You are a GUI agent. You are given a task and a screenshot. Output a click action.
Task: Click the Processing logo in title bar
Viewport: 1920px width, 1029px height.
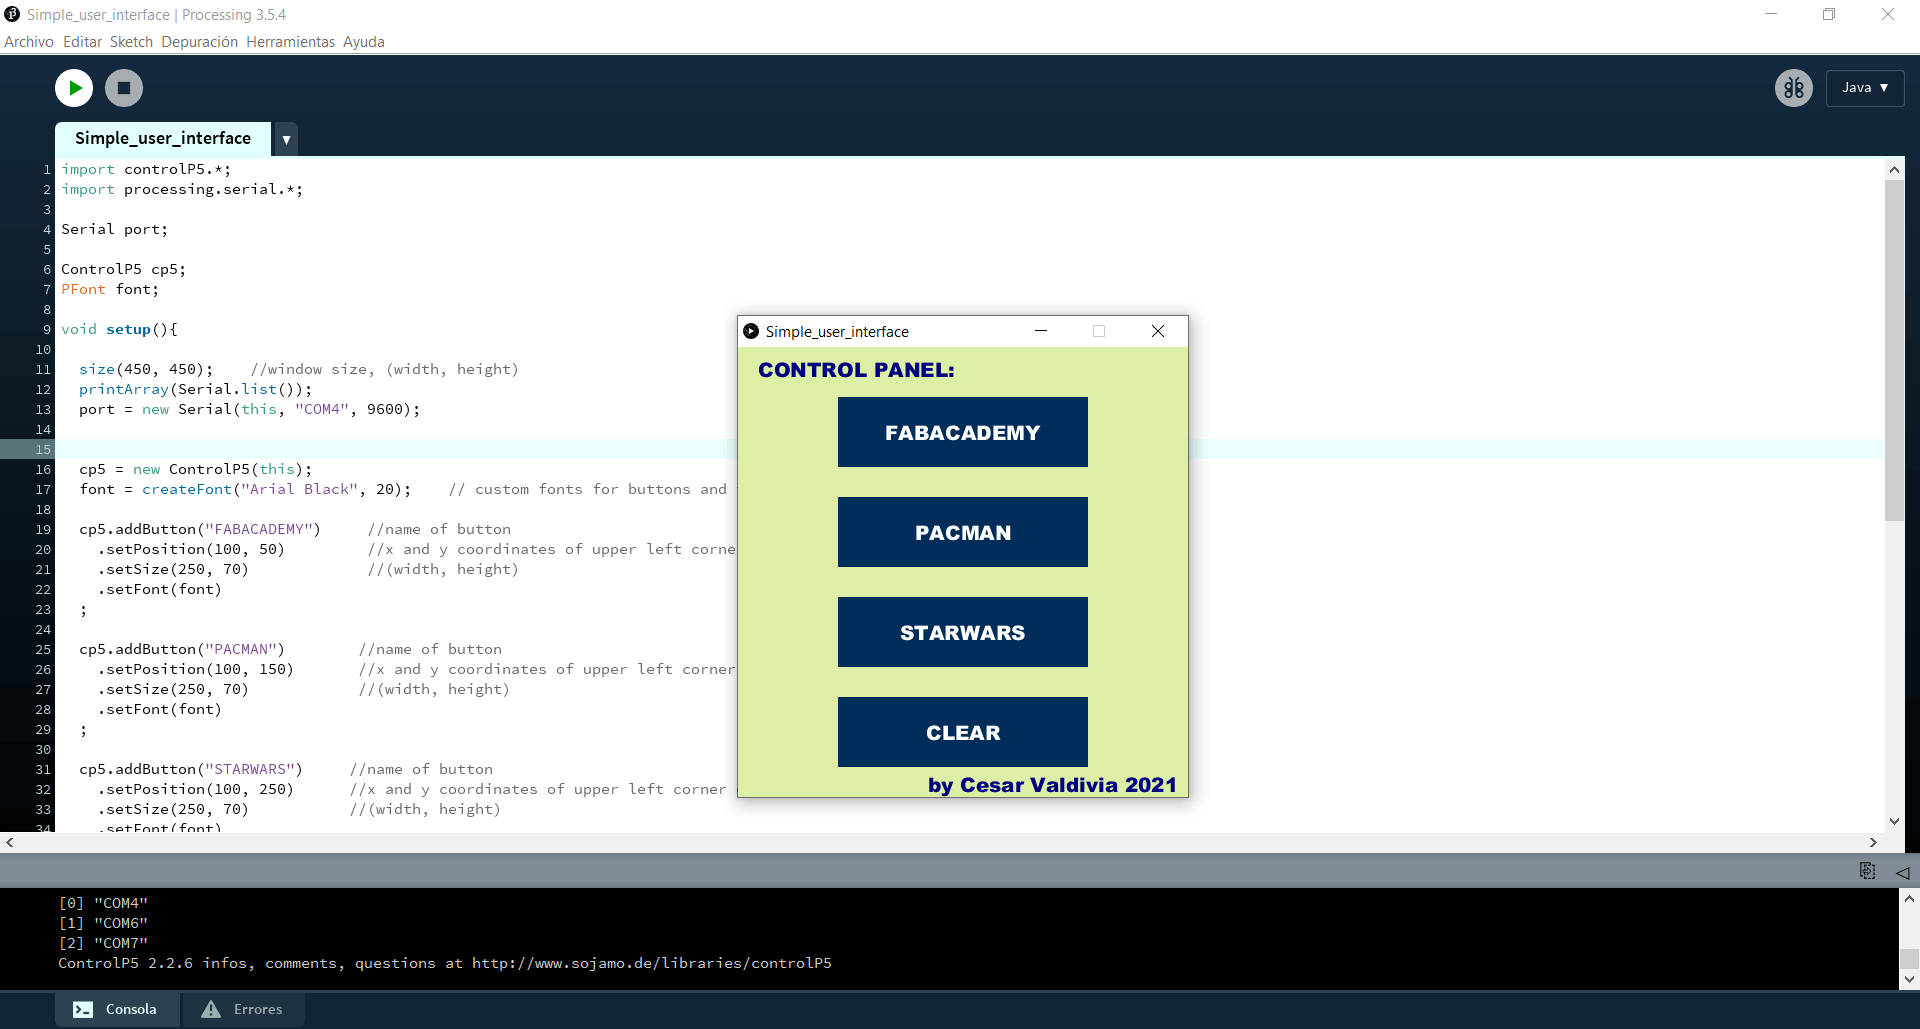pyautogui.click(x=12, y=14)
